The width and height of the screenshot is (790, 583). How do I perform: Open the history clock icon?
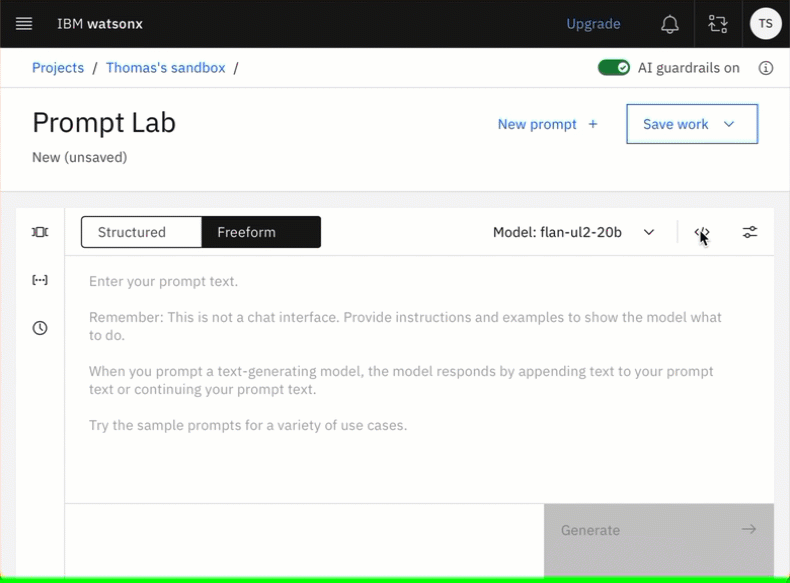[40, 328]
